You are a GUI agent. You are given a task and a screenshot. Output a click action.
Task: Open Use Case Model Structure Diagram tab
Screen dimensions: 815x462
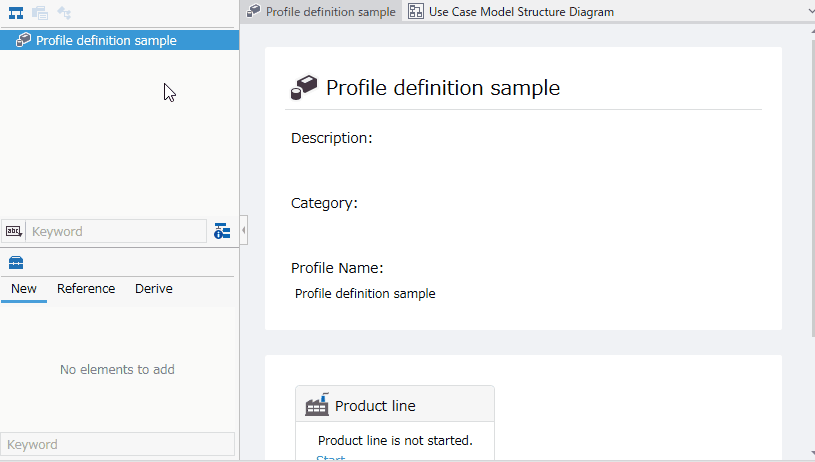(510, 11)
